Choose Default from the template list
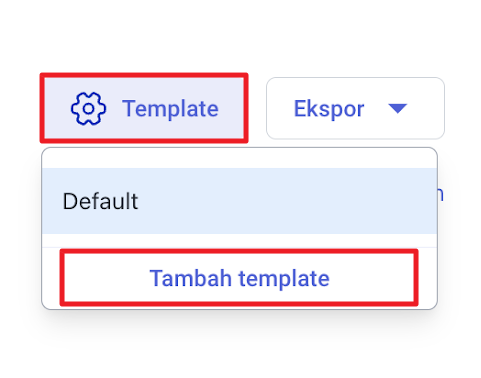Image resolution: width=481 pixels, height=378 pixels. pyautogui.click(x=239, y=201)
